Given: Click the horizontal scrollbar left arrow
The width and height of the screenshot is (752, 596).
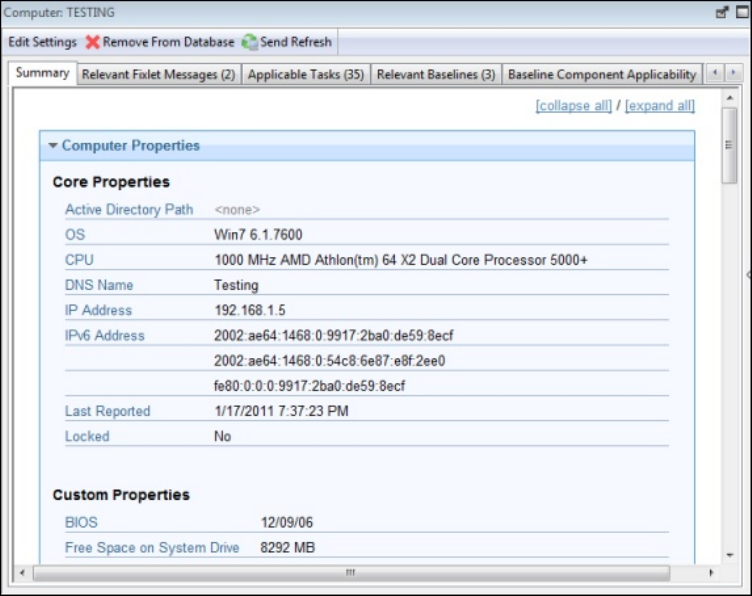Looking at the screenshot, I should pos(22,573).
